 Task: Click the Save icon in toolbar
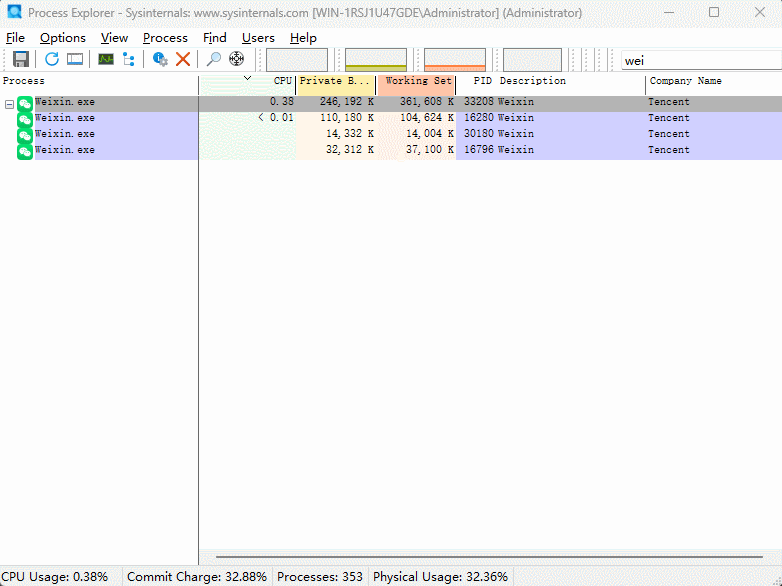click(x=20, y=60)
